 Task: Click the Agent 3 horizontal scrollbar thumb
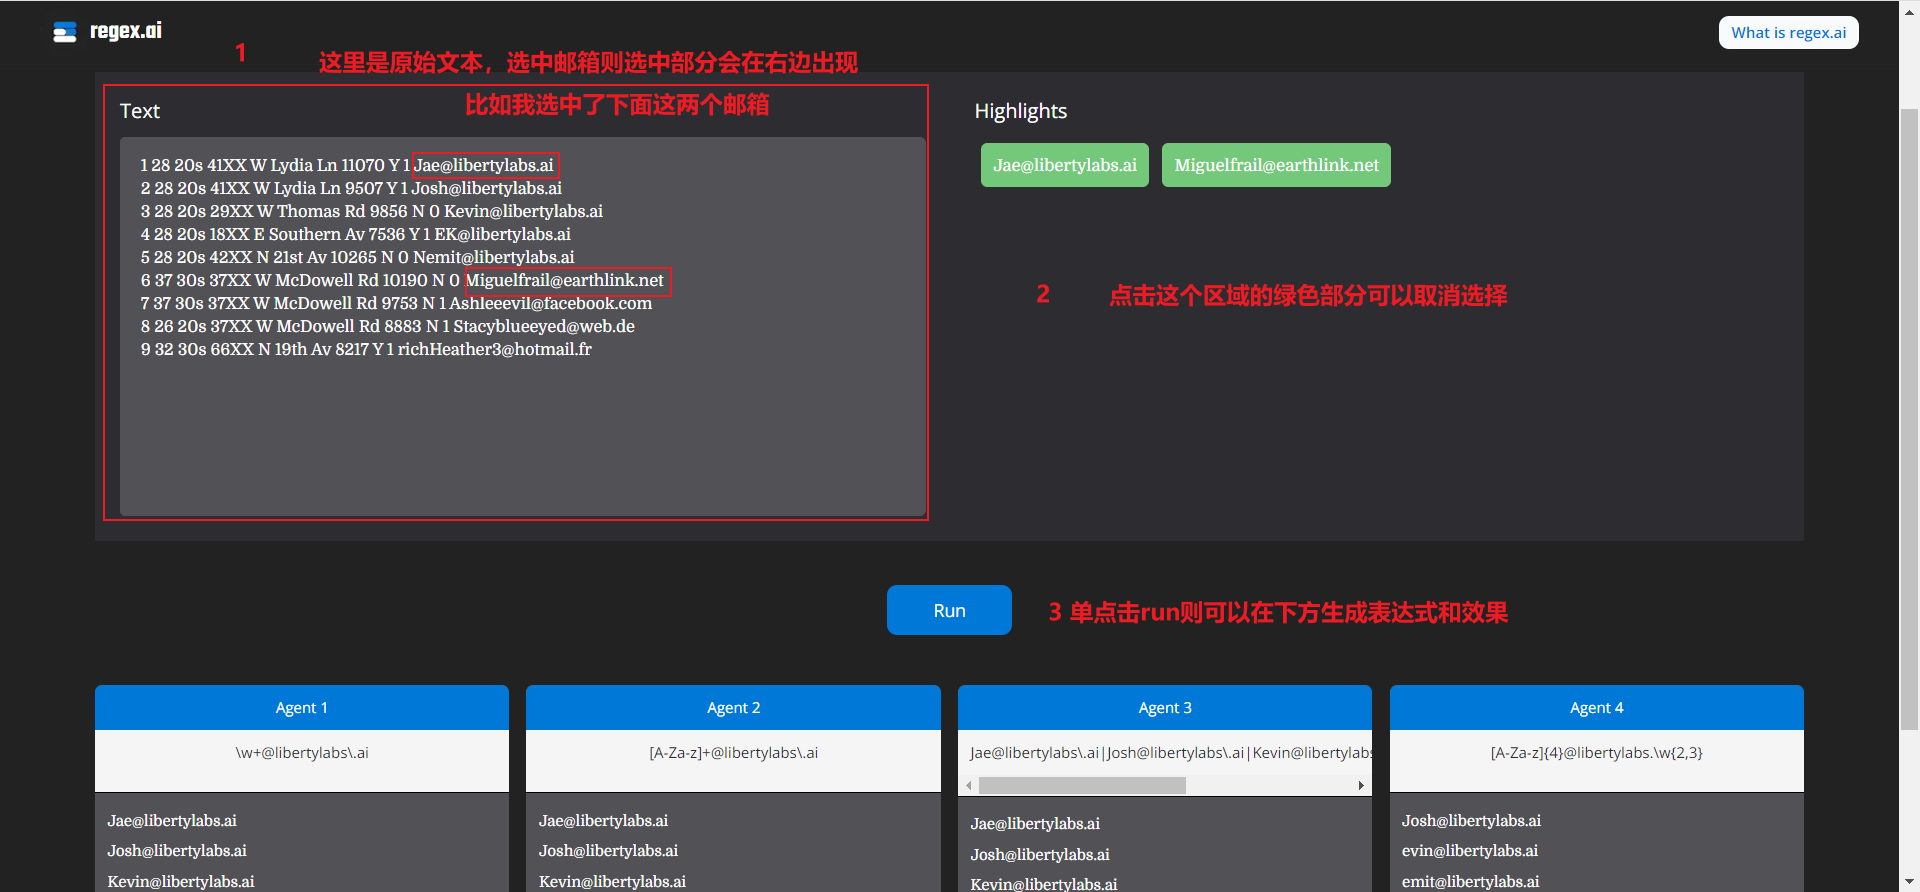tap(1082, 785)
